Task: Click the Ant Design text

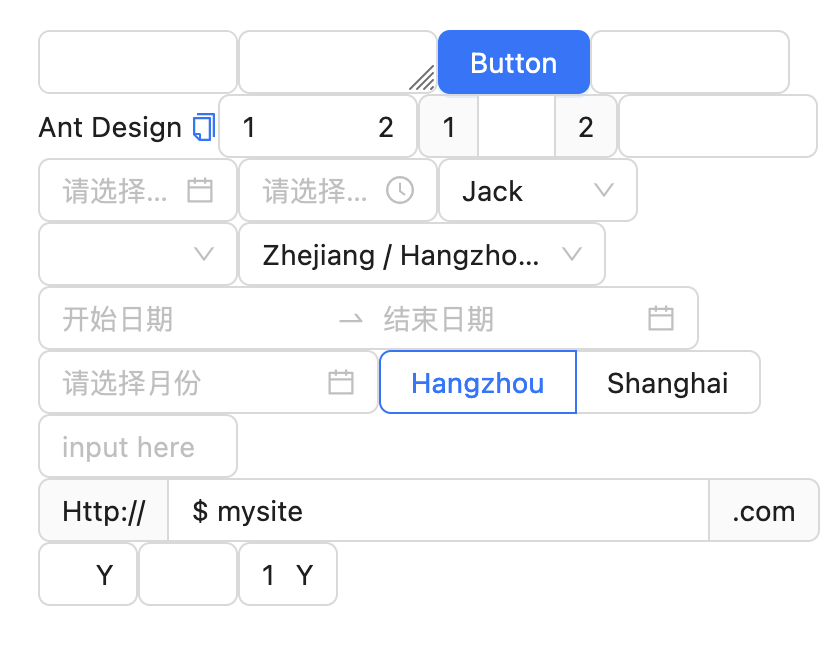Action: tap(110, 127)
